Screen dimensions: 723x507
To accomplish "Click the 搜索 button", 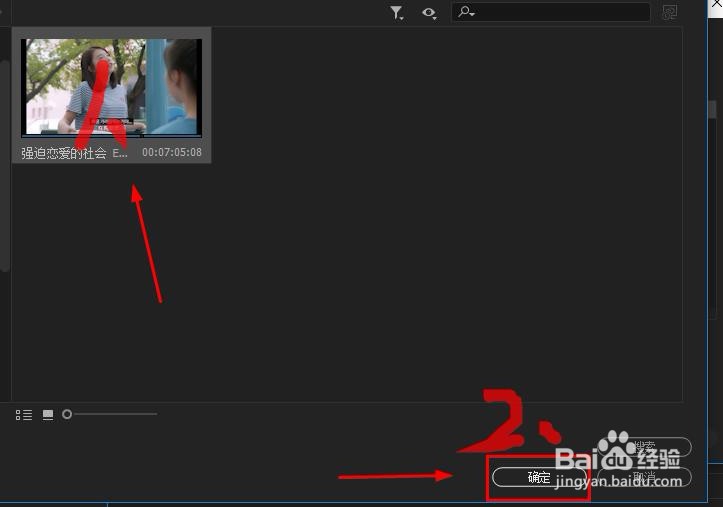I will (645, 446).
